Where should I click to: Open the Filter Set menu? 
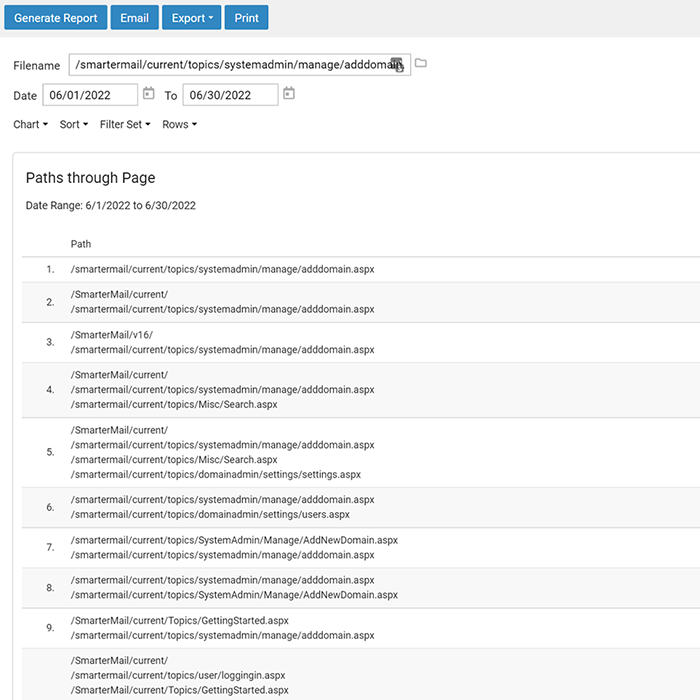125,125
